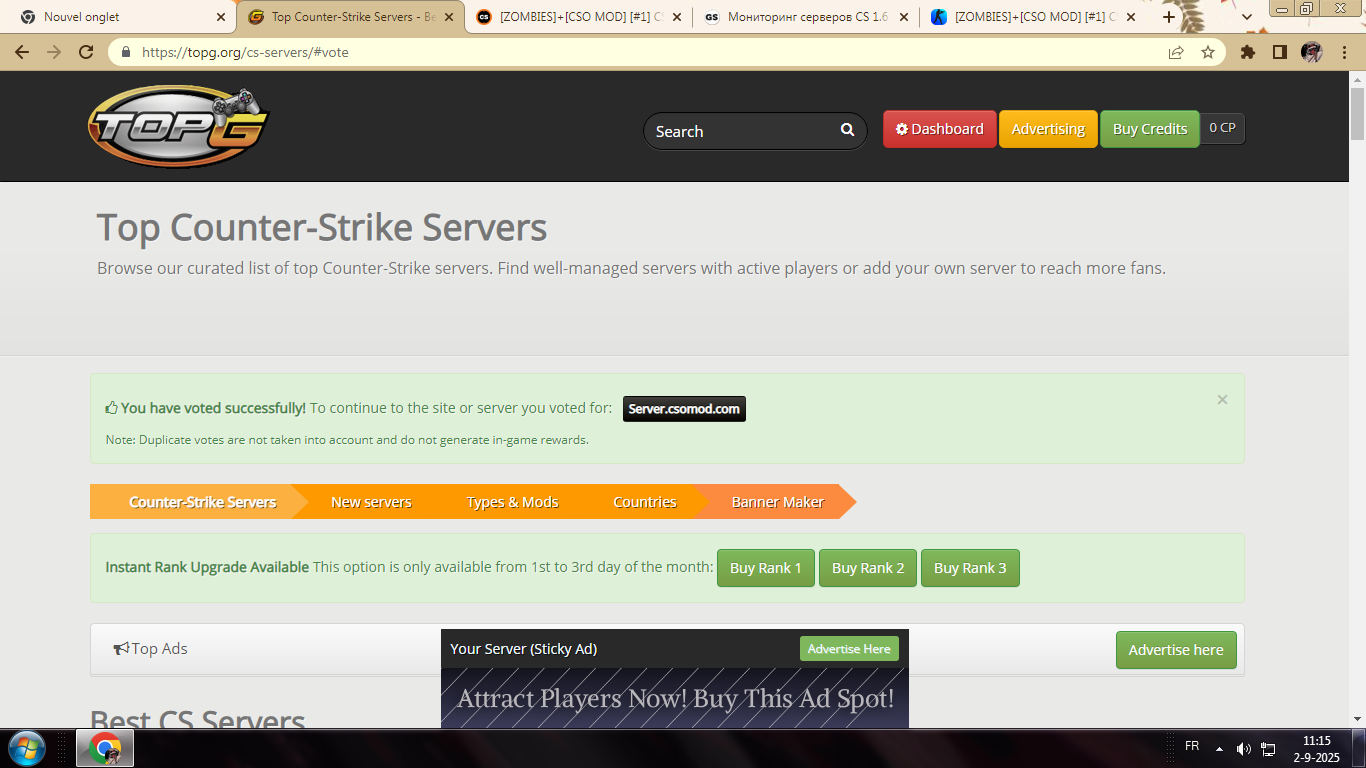The height and width of the screenshot is (768, 1366).
Task: Click the page vertical scrollbar
Action: click(1357, 400)
